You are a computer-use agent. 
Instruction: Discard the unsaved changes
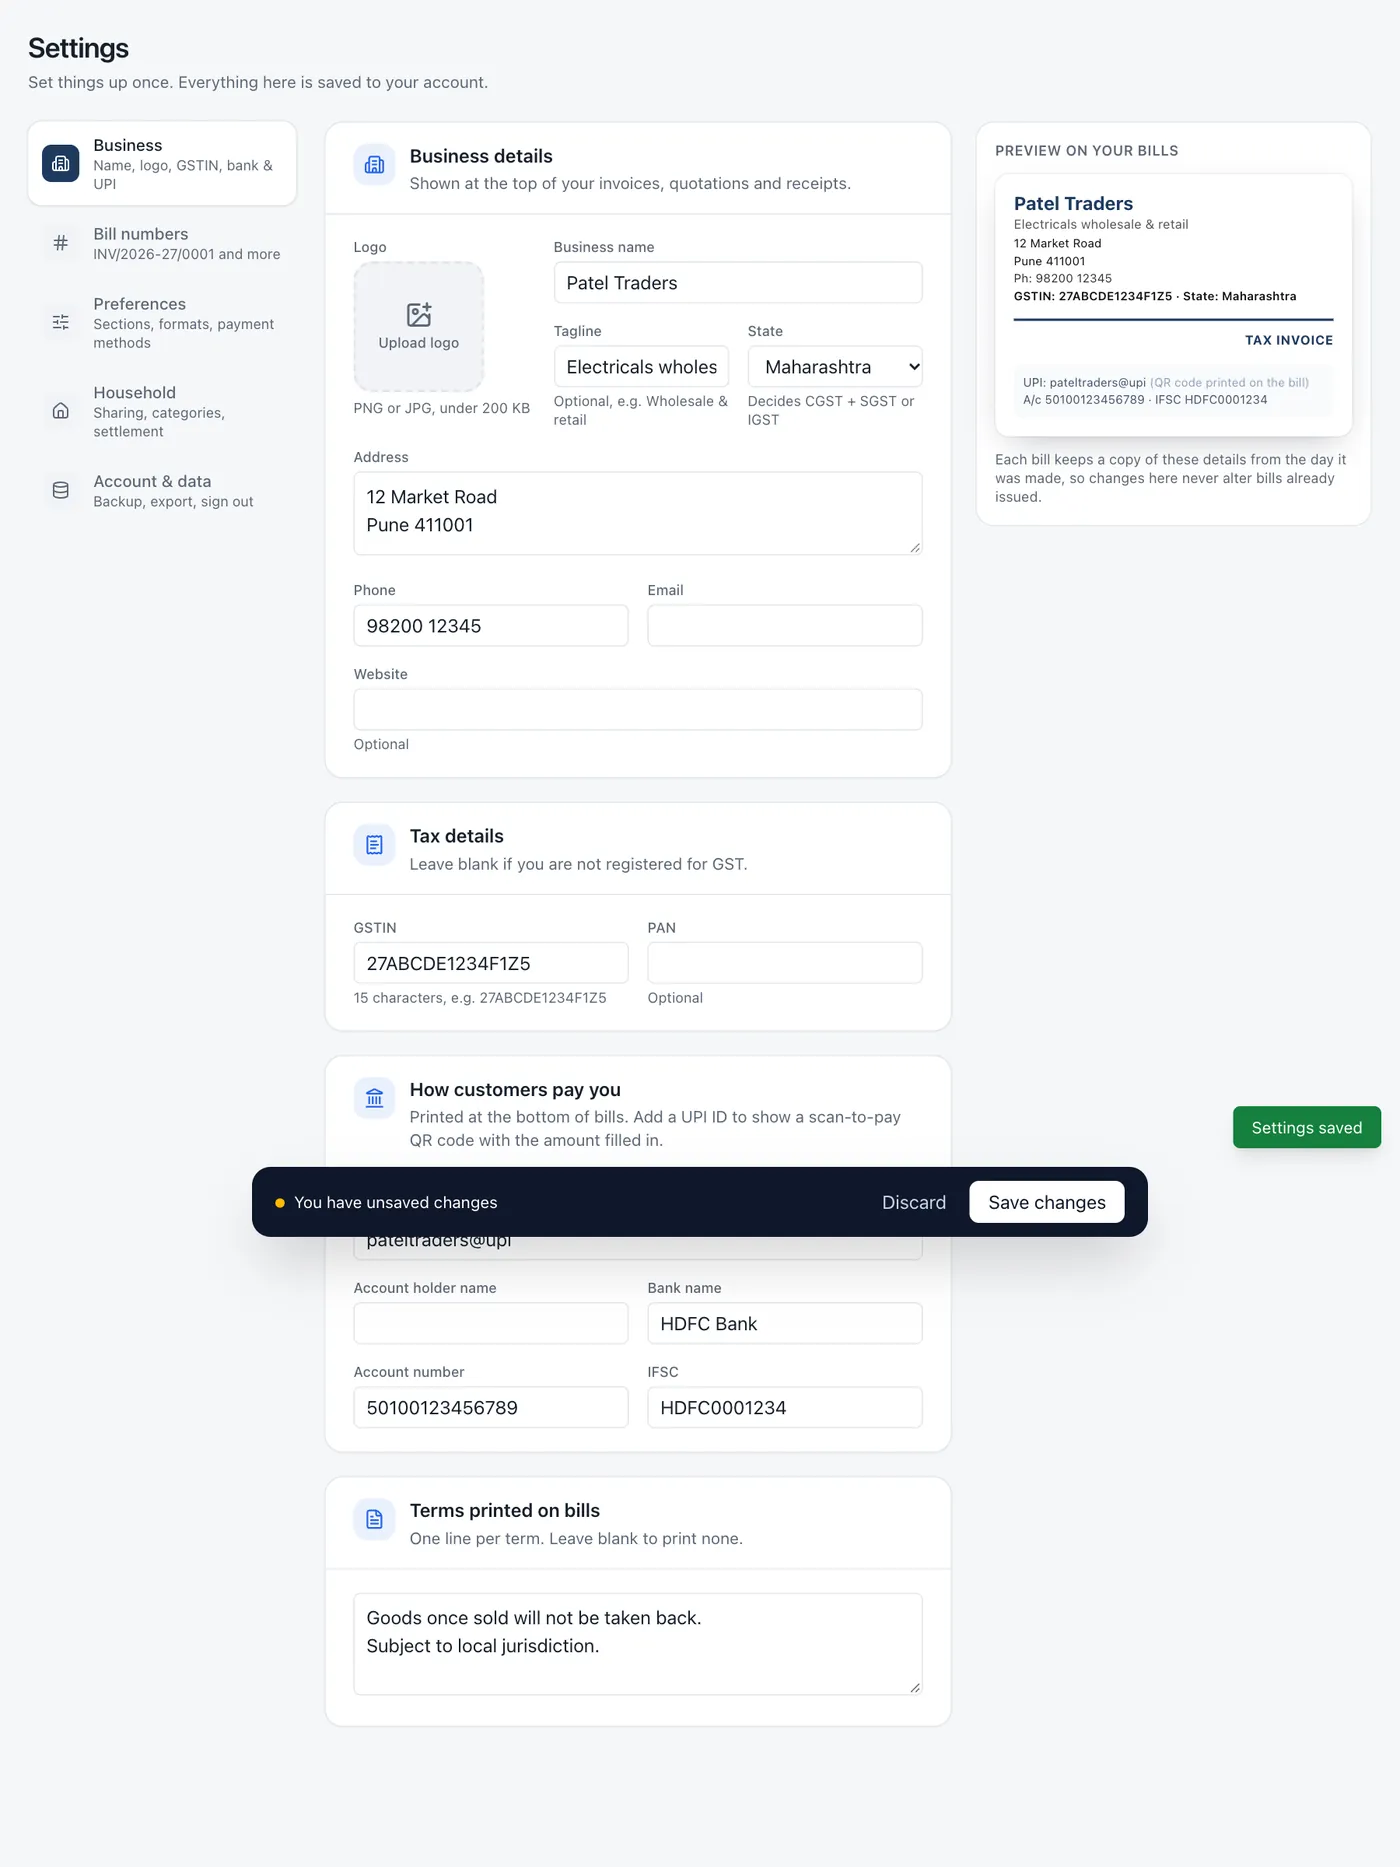[913, 1202]
